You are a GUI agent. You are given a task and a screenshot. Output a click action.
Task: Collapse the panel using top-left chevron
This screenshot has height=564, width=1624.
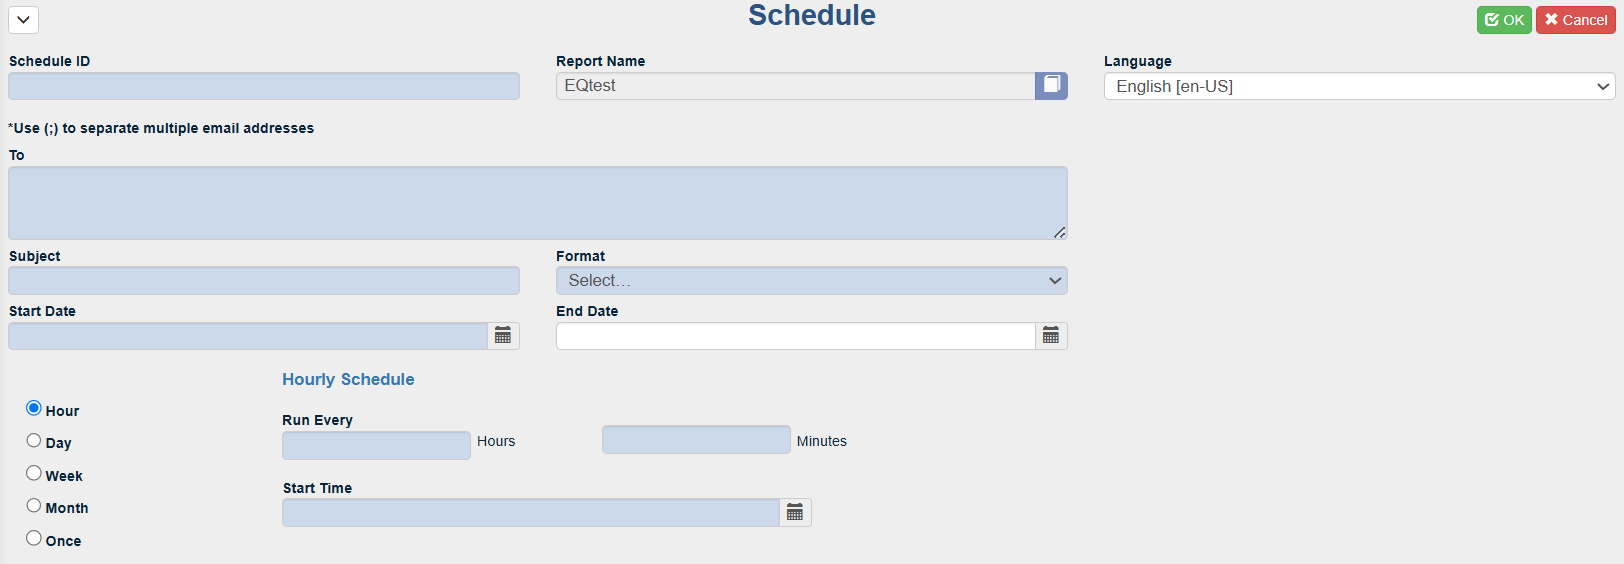[23, 19]
